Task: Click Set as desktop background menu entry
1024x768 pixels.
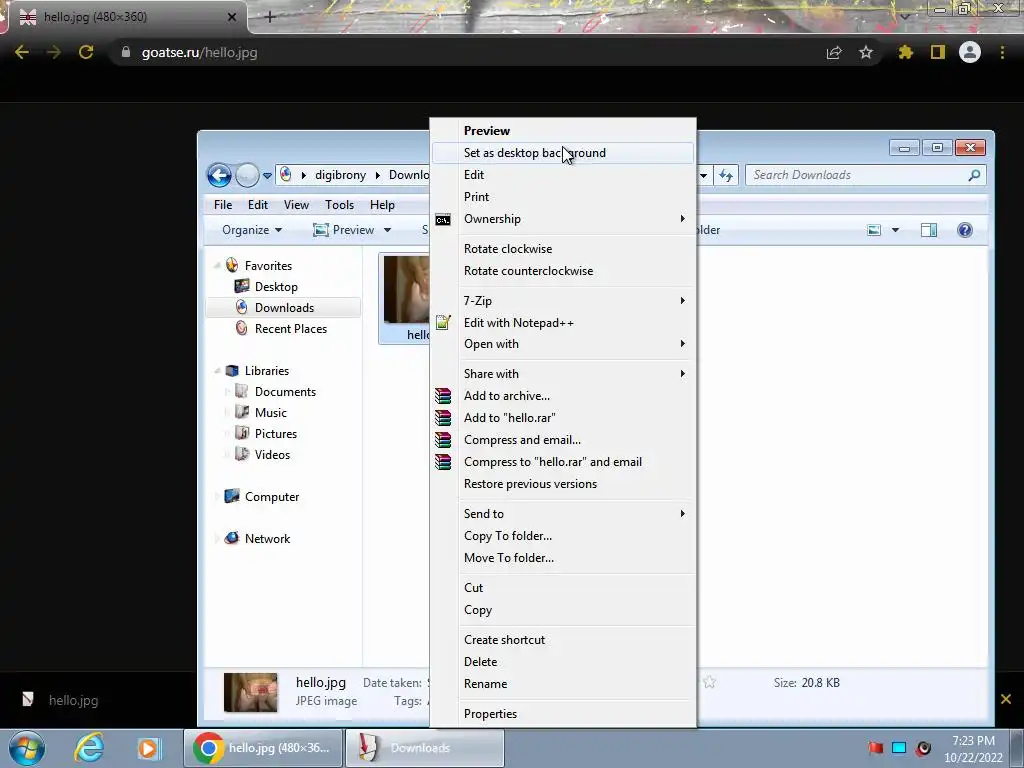Action: tap(562, 153)
